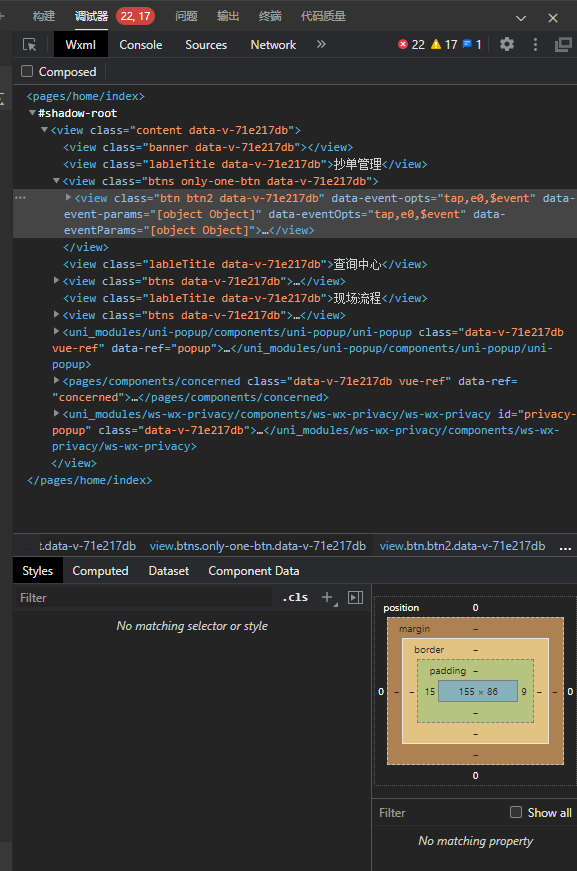This screenshot has height=871, width=577.
Task: Click the 22, 17 problems badge
Action: (135, 16)
